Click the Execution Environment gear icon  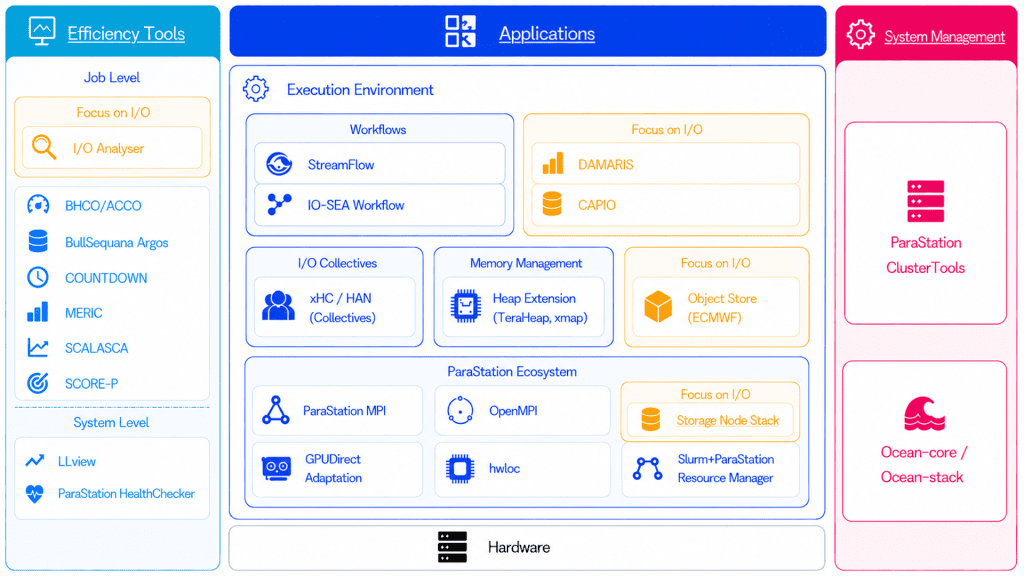coord(255,89)
